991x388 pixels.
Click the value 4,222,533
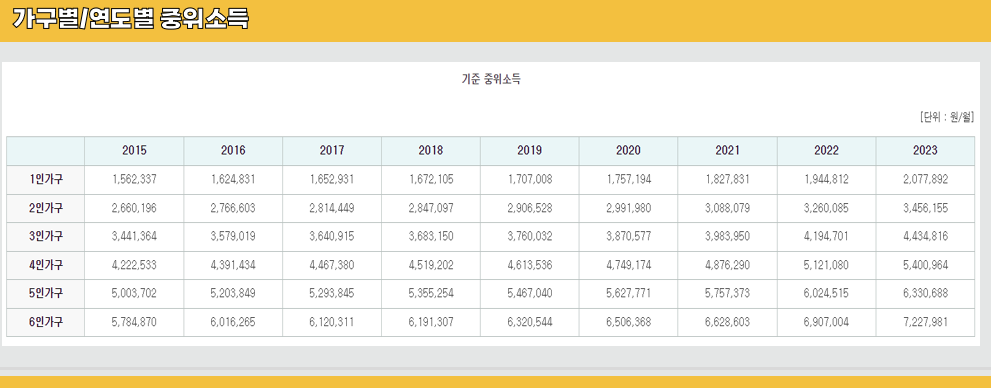pos(135,265)
